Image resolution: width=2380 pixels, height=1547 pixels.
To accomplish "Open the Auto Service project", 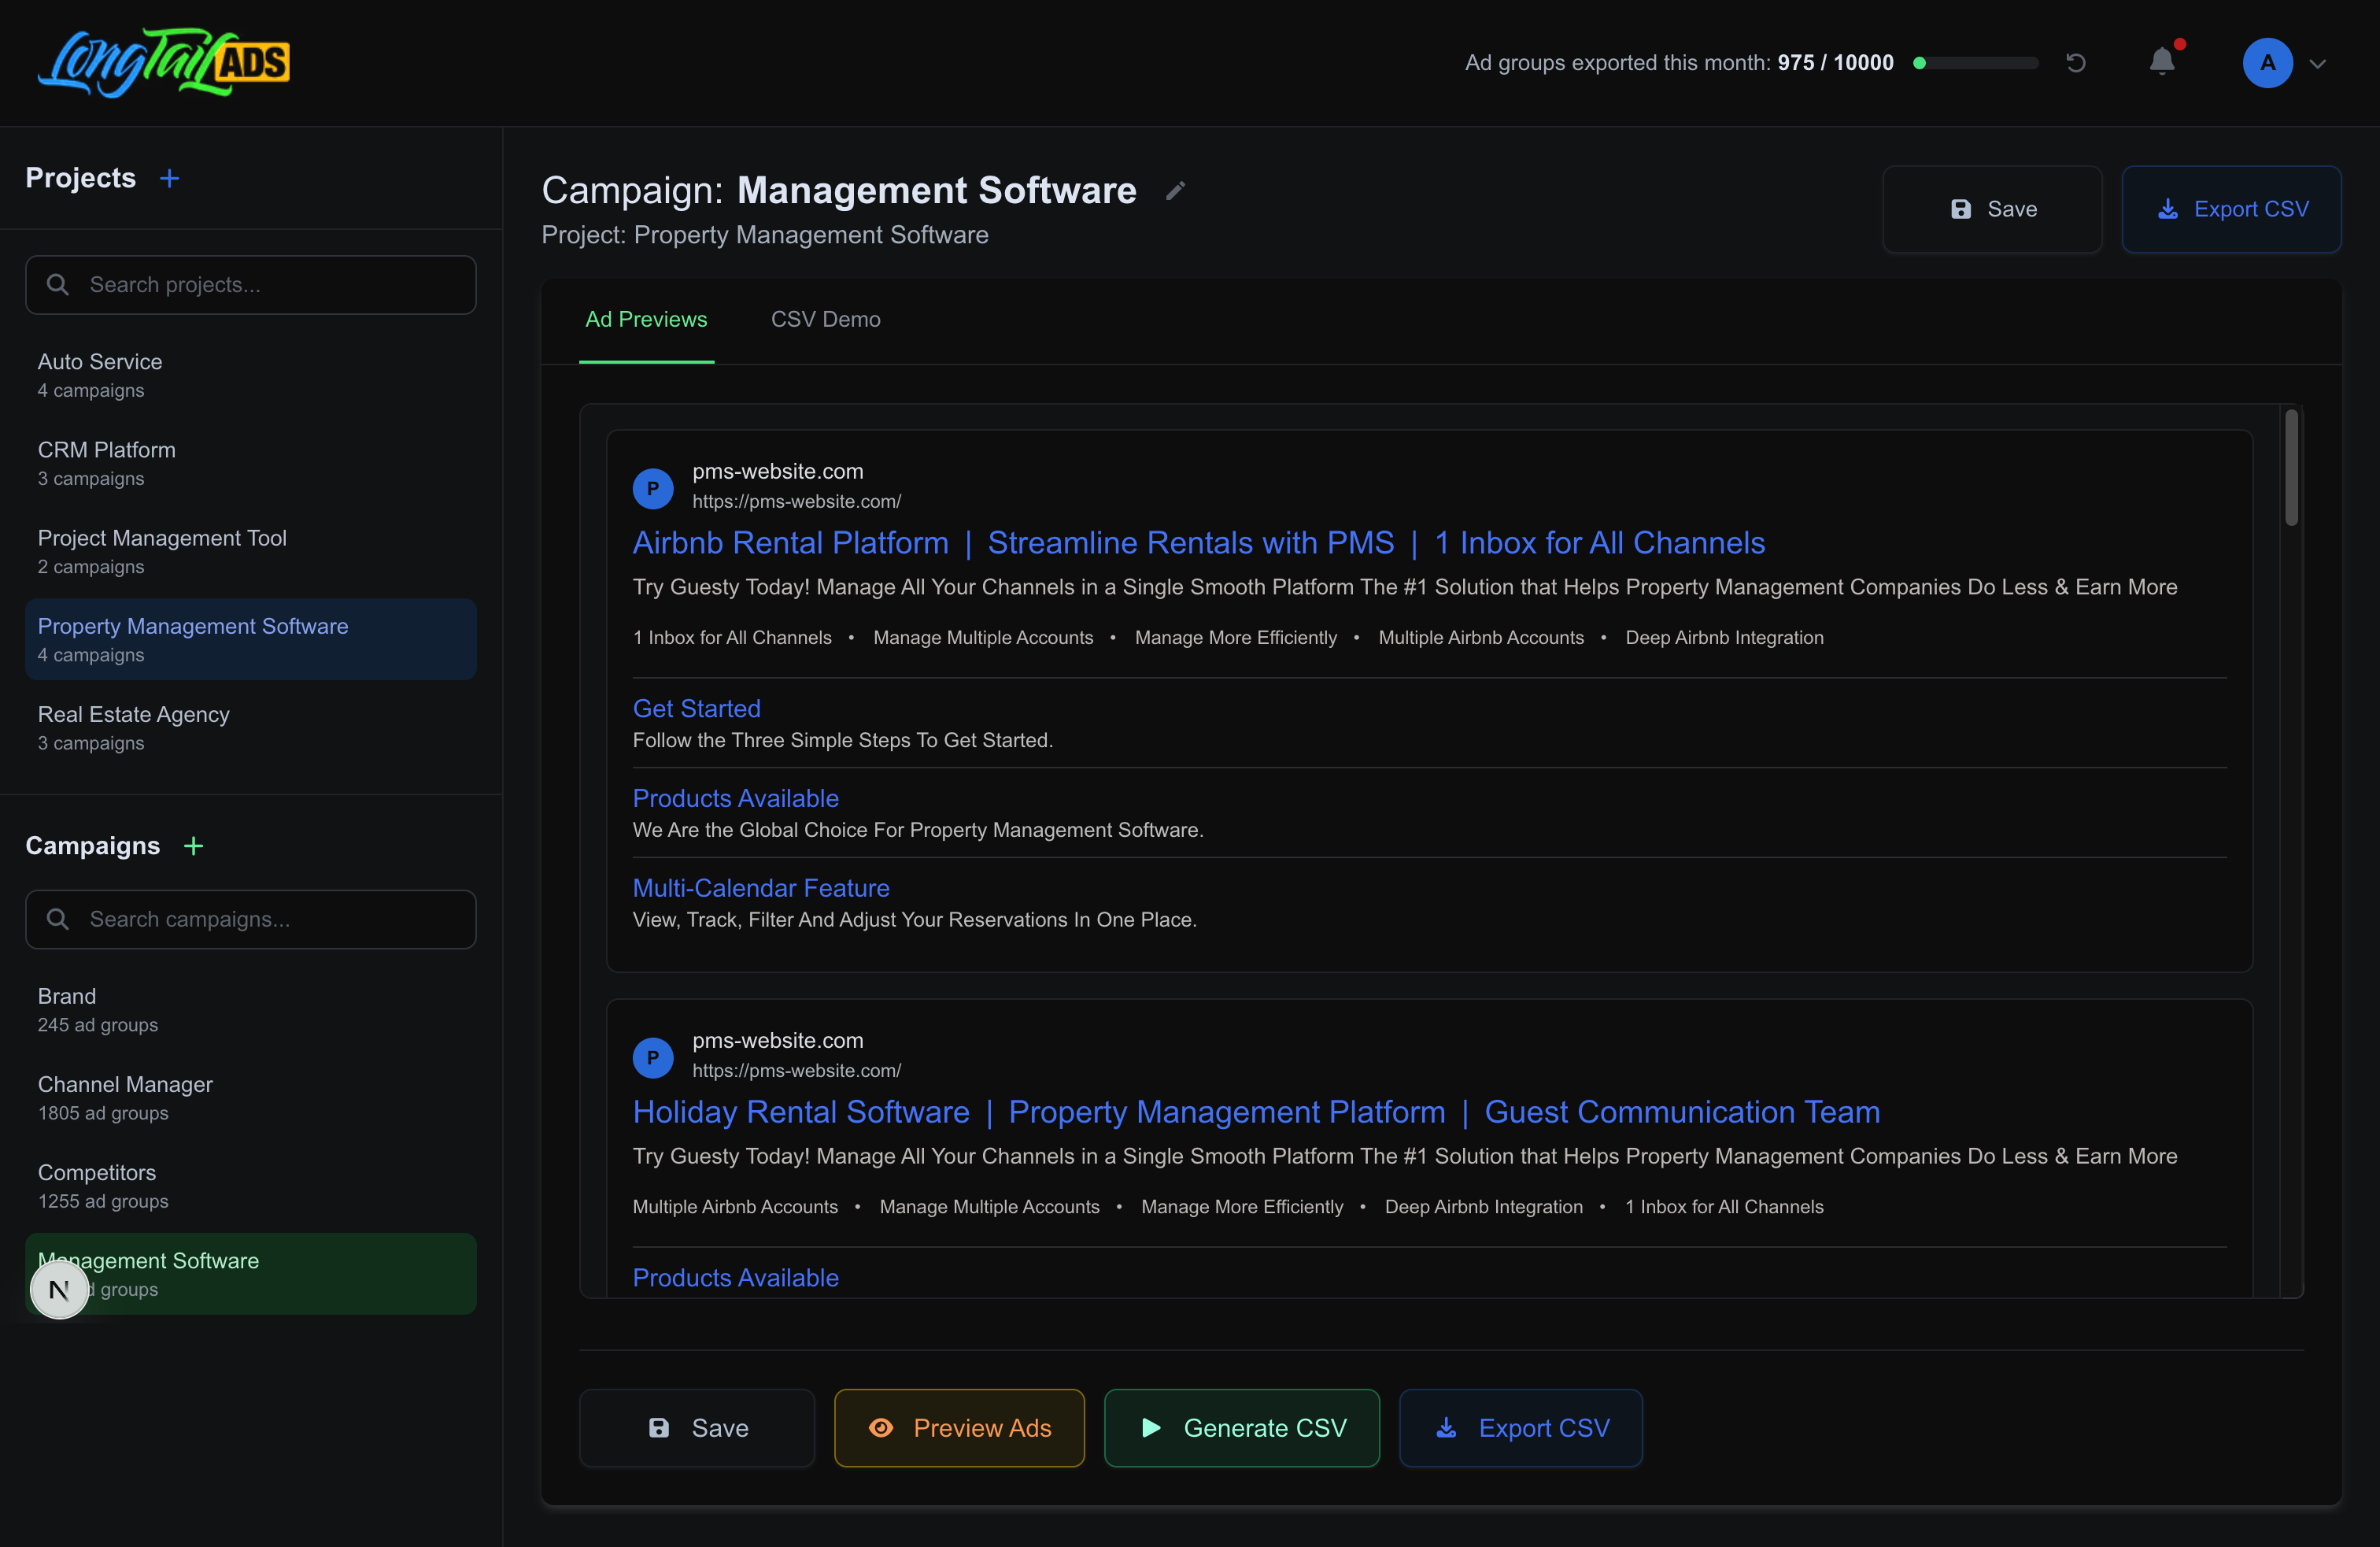I will pyautogui.click(x=251, y=375).
